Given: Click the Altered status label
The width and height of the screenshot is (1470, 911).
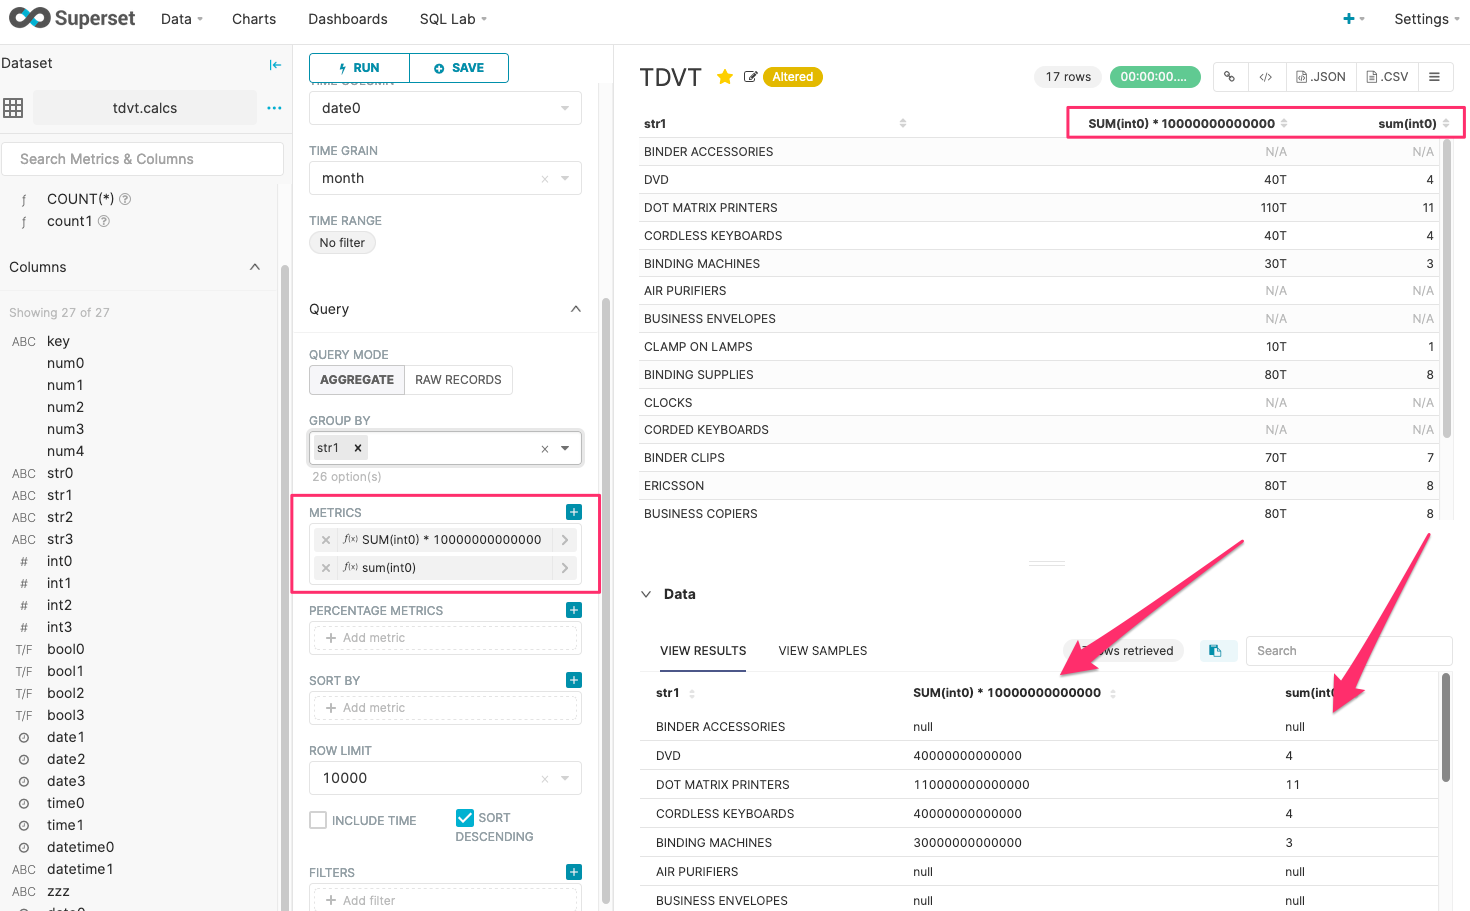Looking at the screenshot, I should pyautogui.click(x=792, y=77).
